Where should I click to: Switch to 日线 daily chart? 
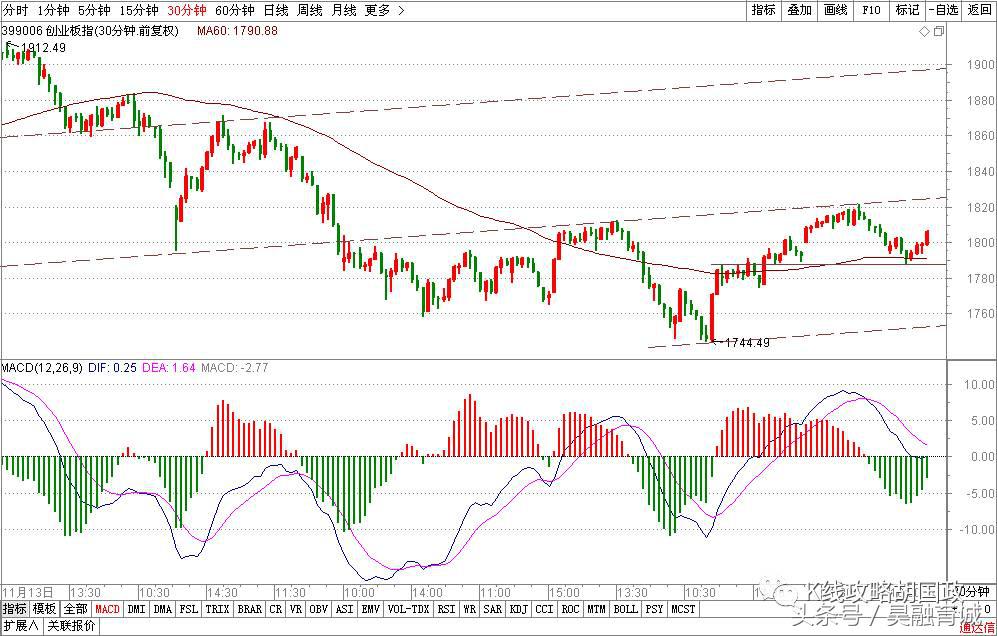coord(276,10)
